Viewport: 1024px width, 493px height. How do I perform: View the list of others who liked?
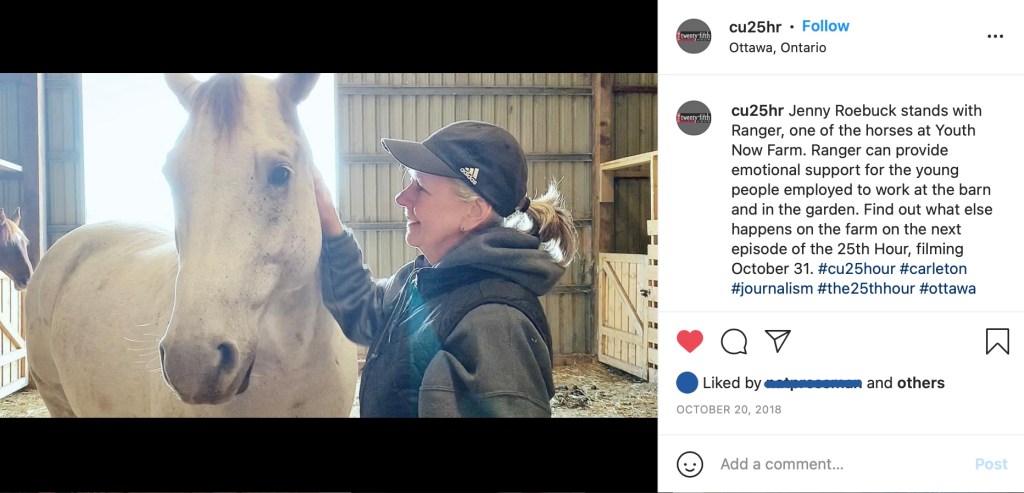coord(920,383)
